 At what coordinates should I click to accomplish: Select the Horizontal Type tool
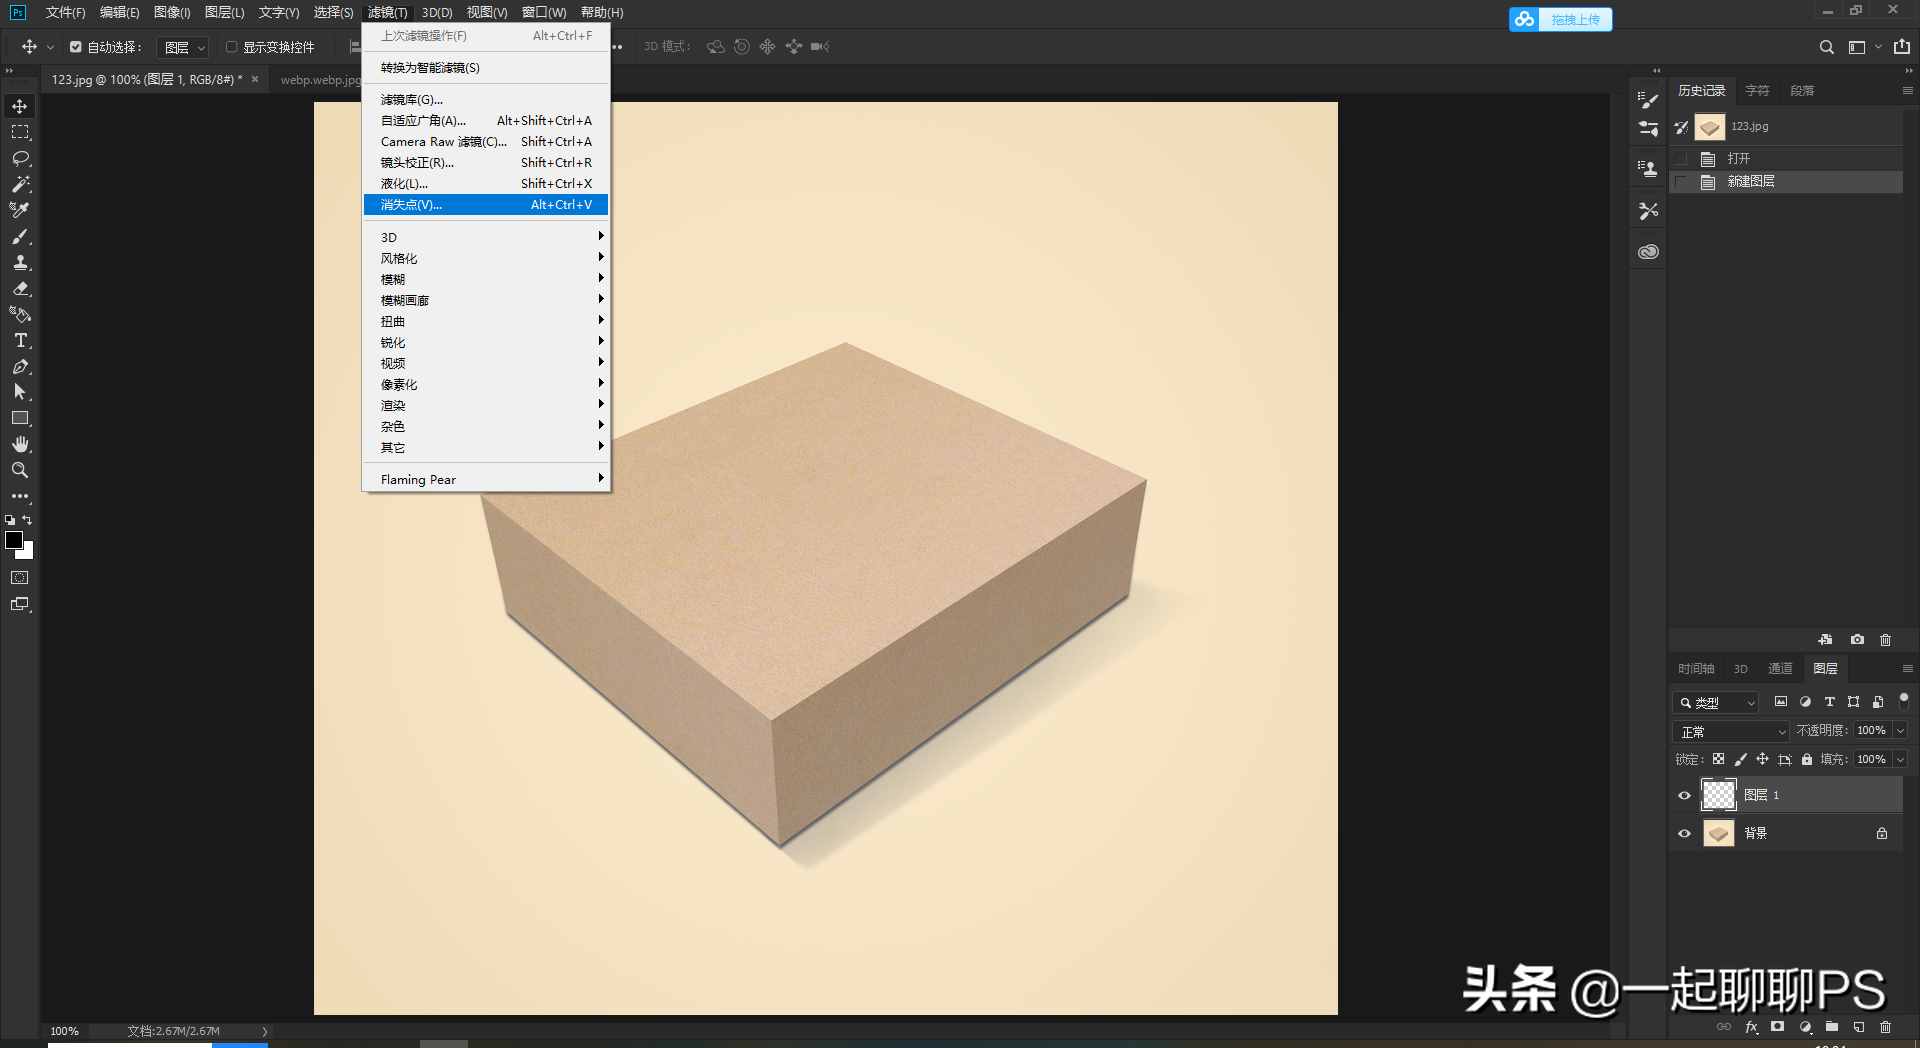coord(20,341)
